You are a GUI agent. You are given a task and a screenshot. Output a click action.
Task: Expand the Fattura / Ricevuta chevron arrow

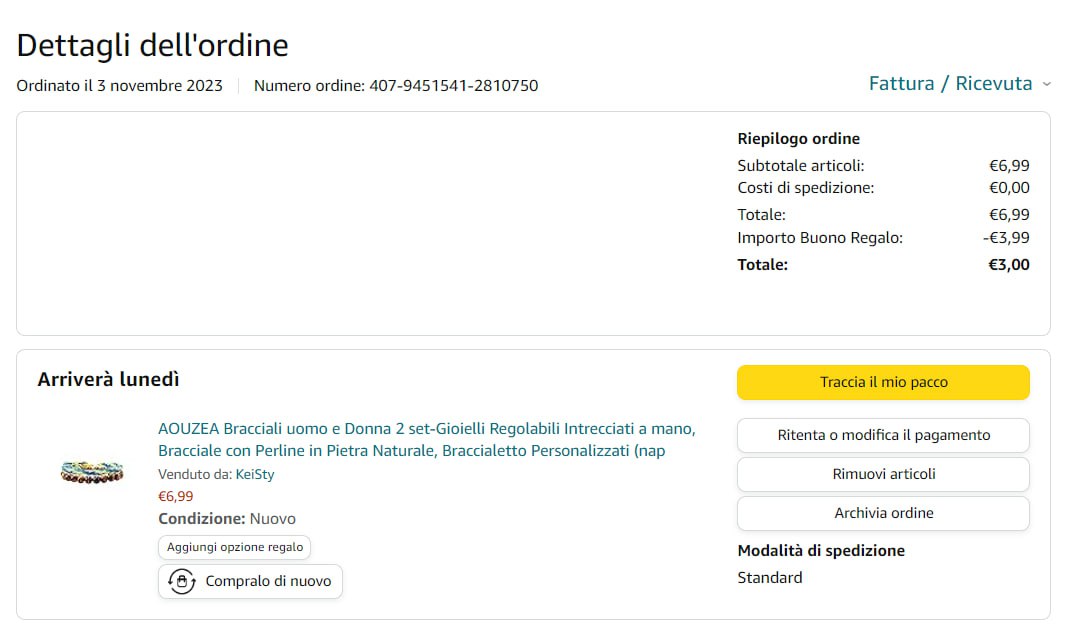click(1046, 85)
